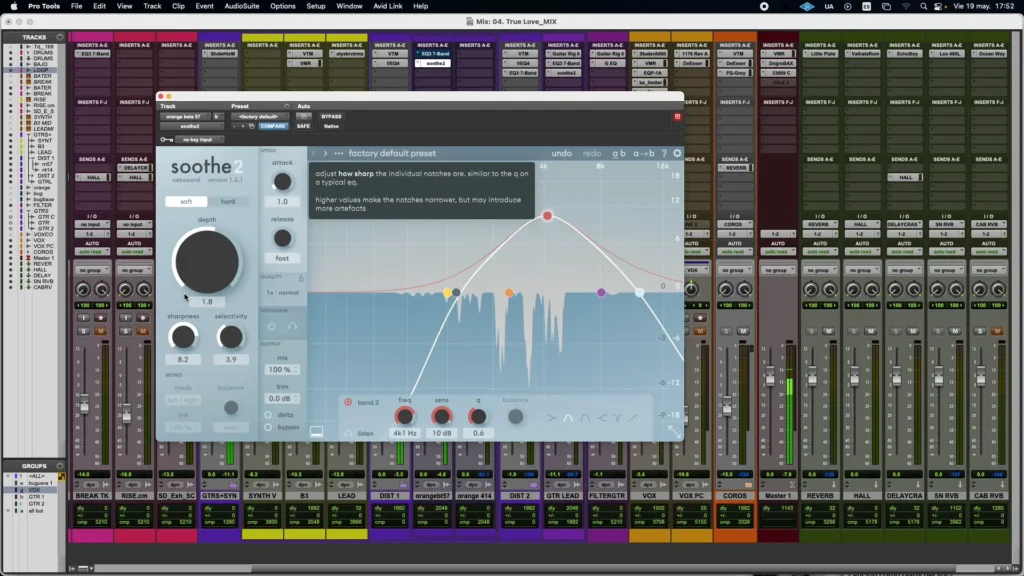Select soft mode in soothe2
1024x576 pixels.
click(x=186, y=202)
